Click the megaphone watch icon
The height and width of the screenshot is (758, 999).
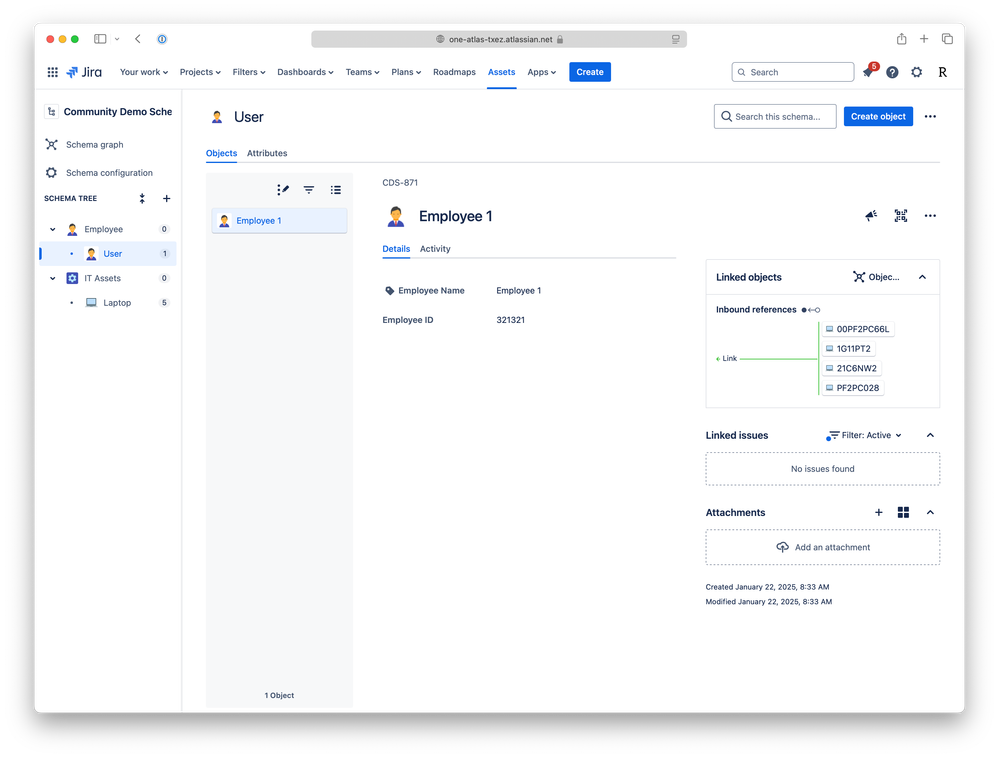(x=871, y=216)
